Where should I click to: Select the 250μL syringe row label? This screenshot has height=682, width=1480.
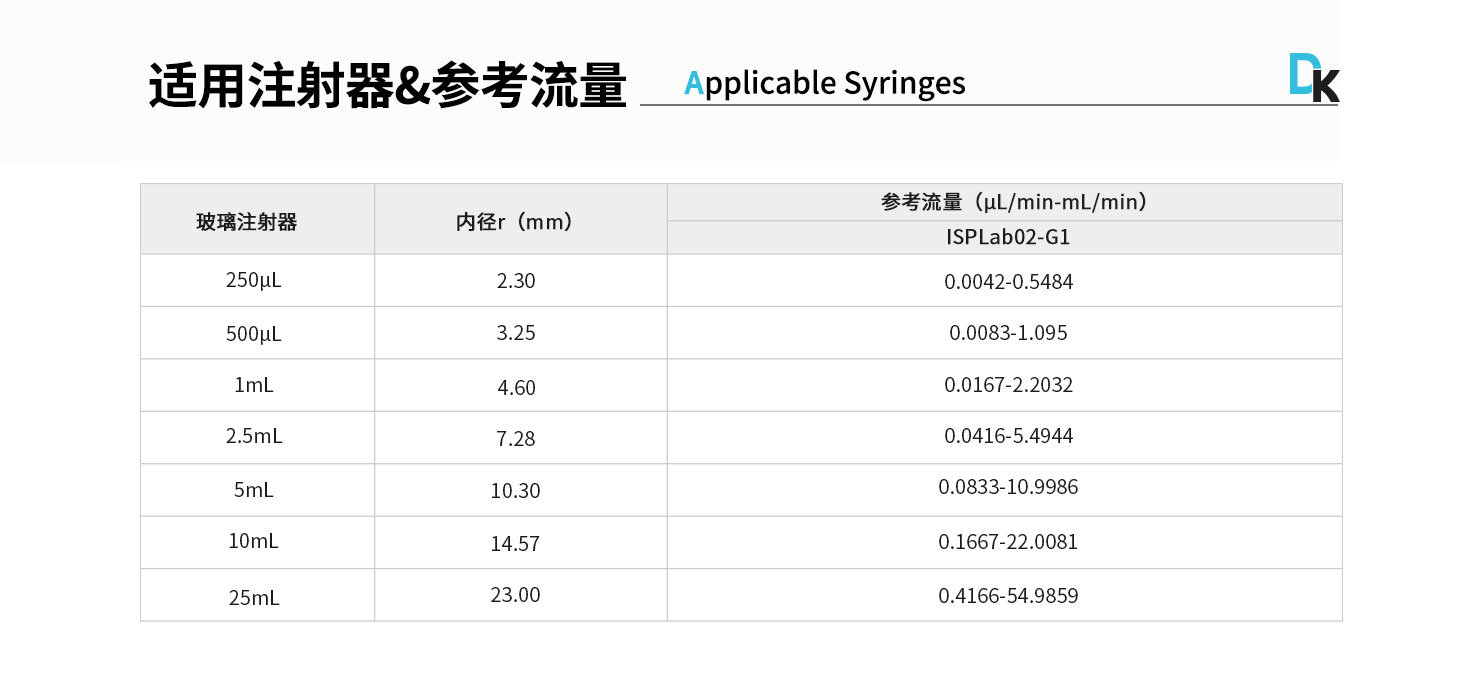click(x=254, y=281)
